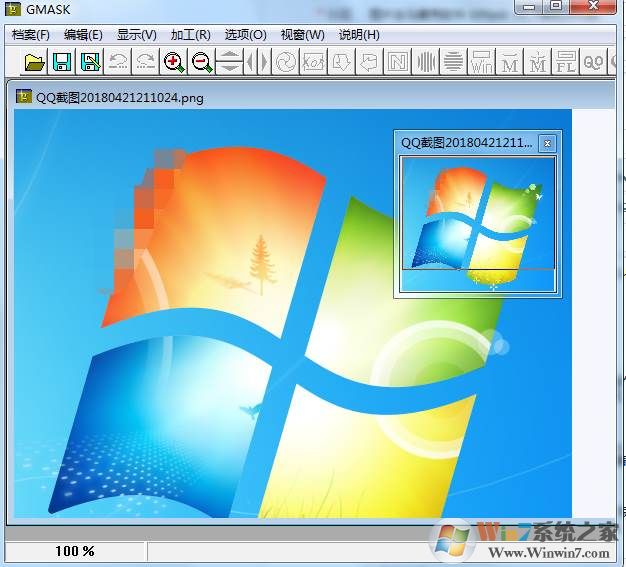626x567 pixels.
Task: Click the QQ截图20180421211024.png document title
Action: click(120, 98)
